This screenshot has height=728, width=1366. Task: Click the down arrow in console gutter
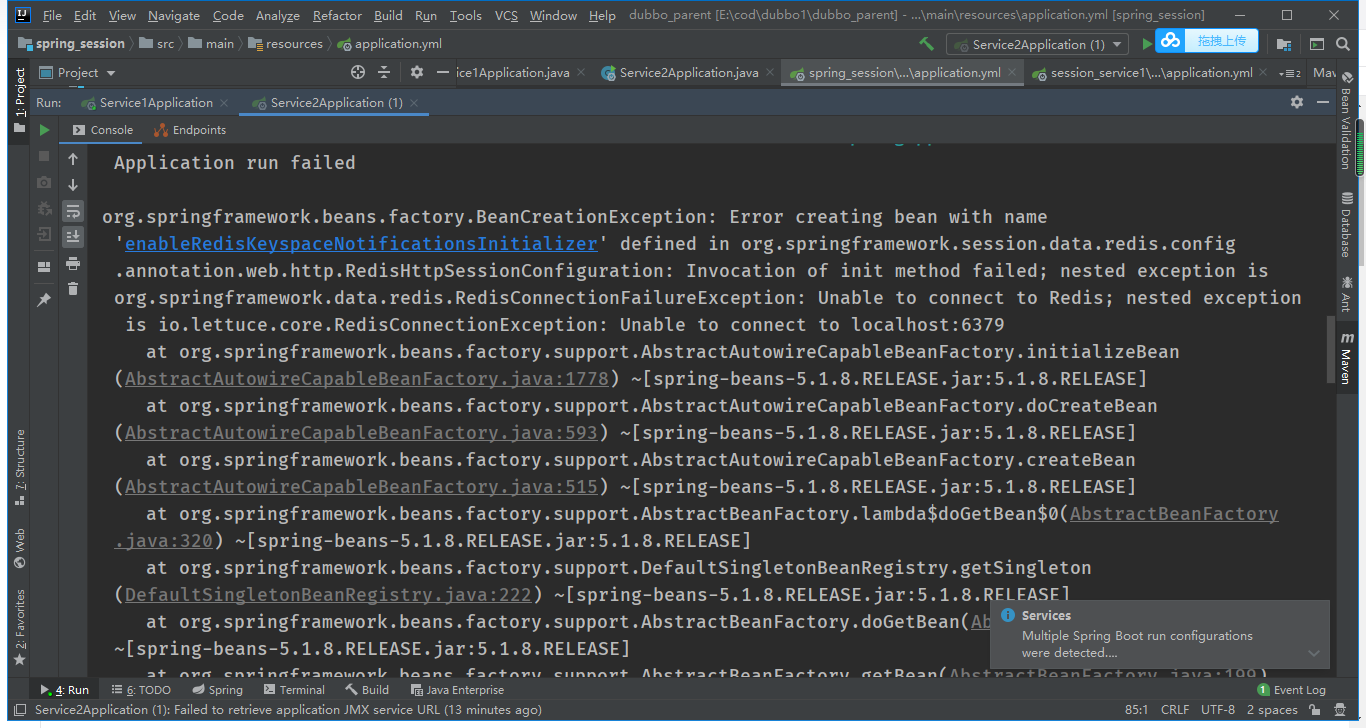click(73, 185)
